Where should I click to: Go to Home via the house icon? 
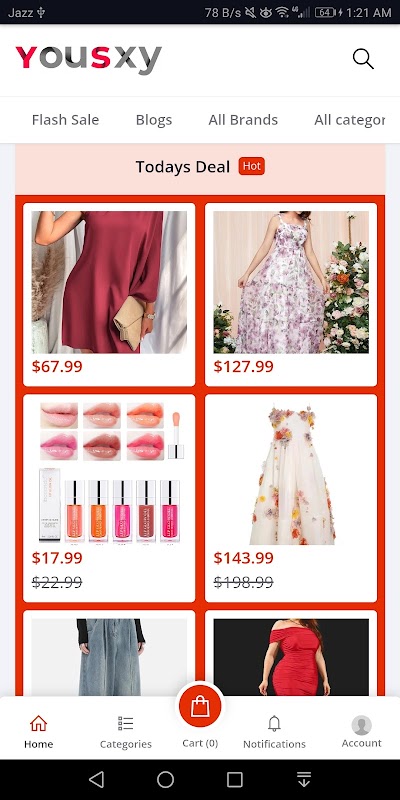point(38,723)
